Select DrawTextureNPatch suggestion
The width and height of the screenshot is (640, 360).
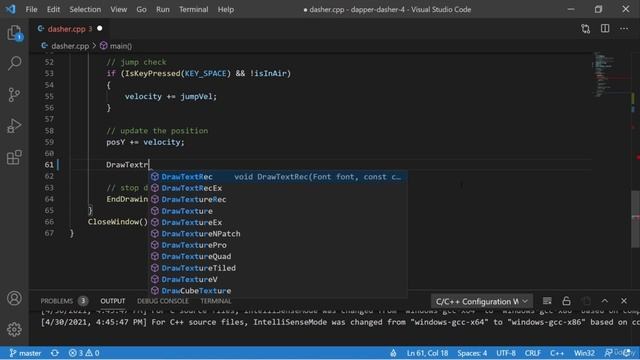278,234
